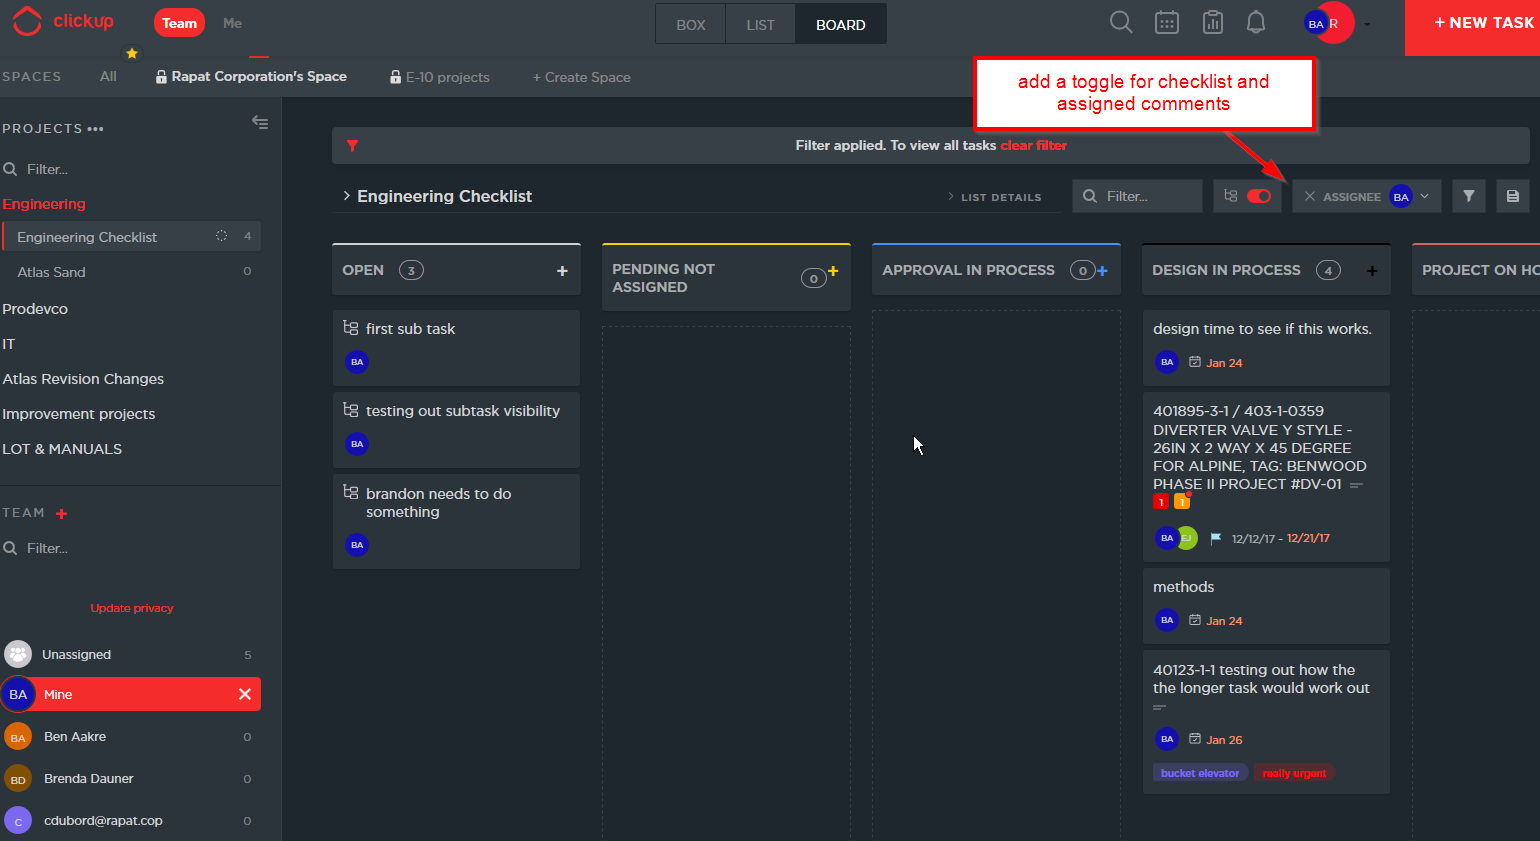Switch to Team view
1540x841 pixels.
tap(179, 23)
